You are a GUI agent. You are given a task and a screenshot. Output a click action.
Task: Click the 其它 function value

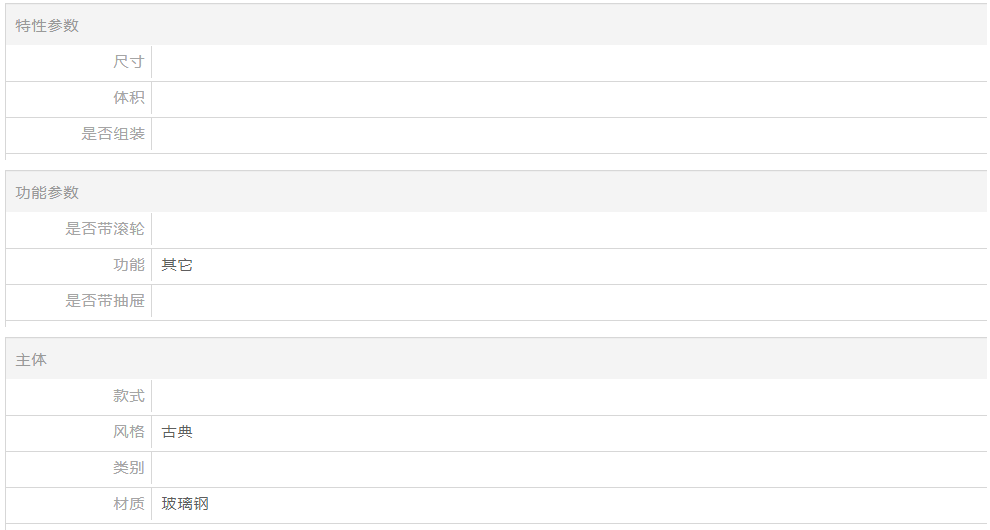177,265
